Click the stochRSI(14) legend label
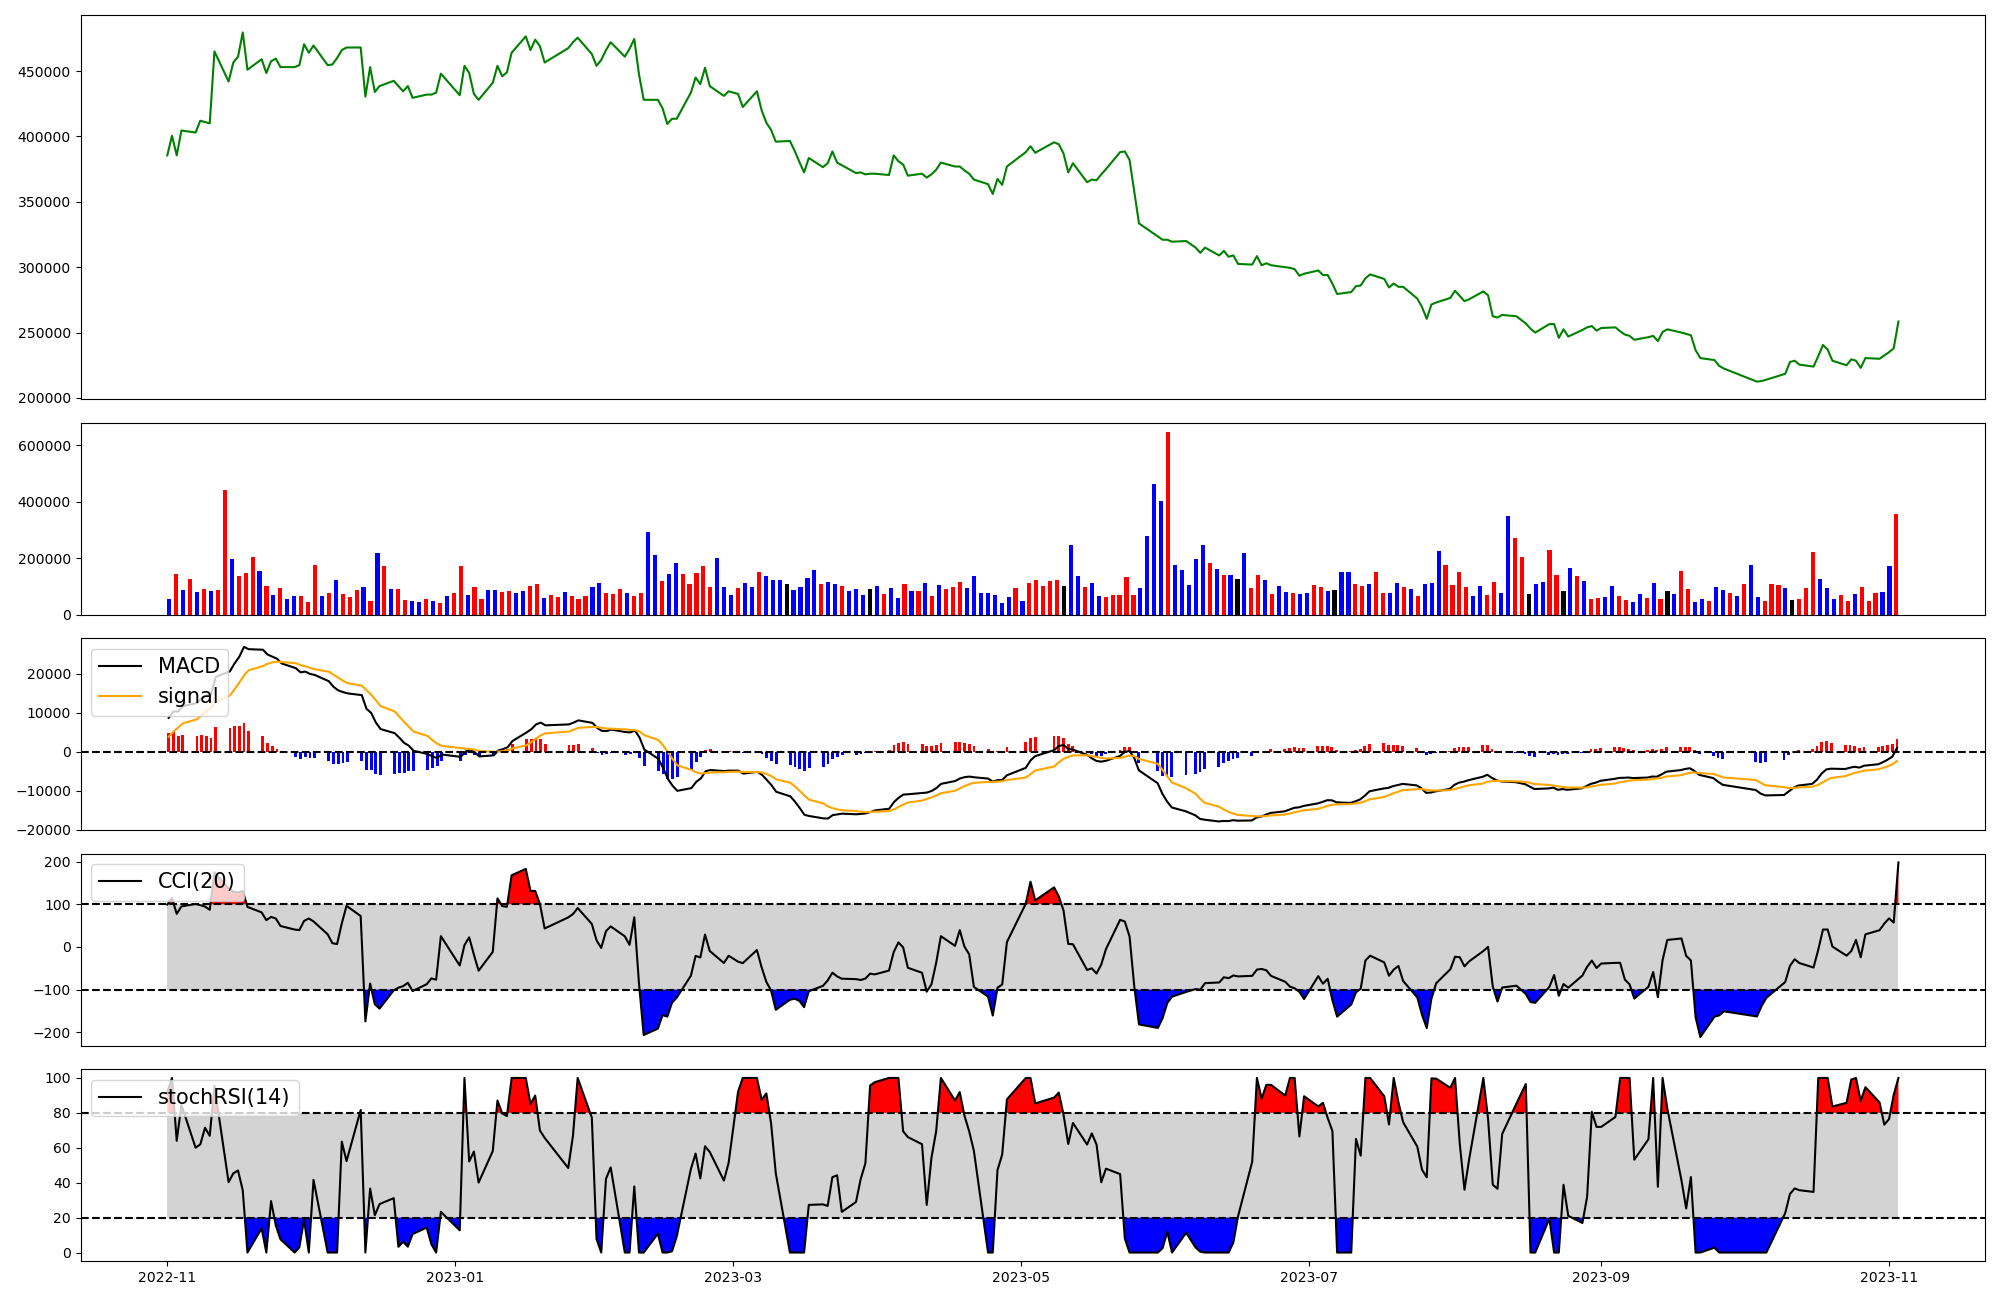The image size is (2000, 1300). point(223,1097)
